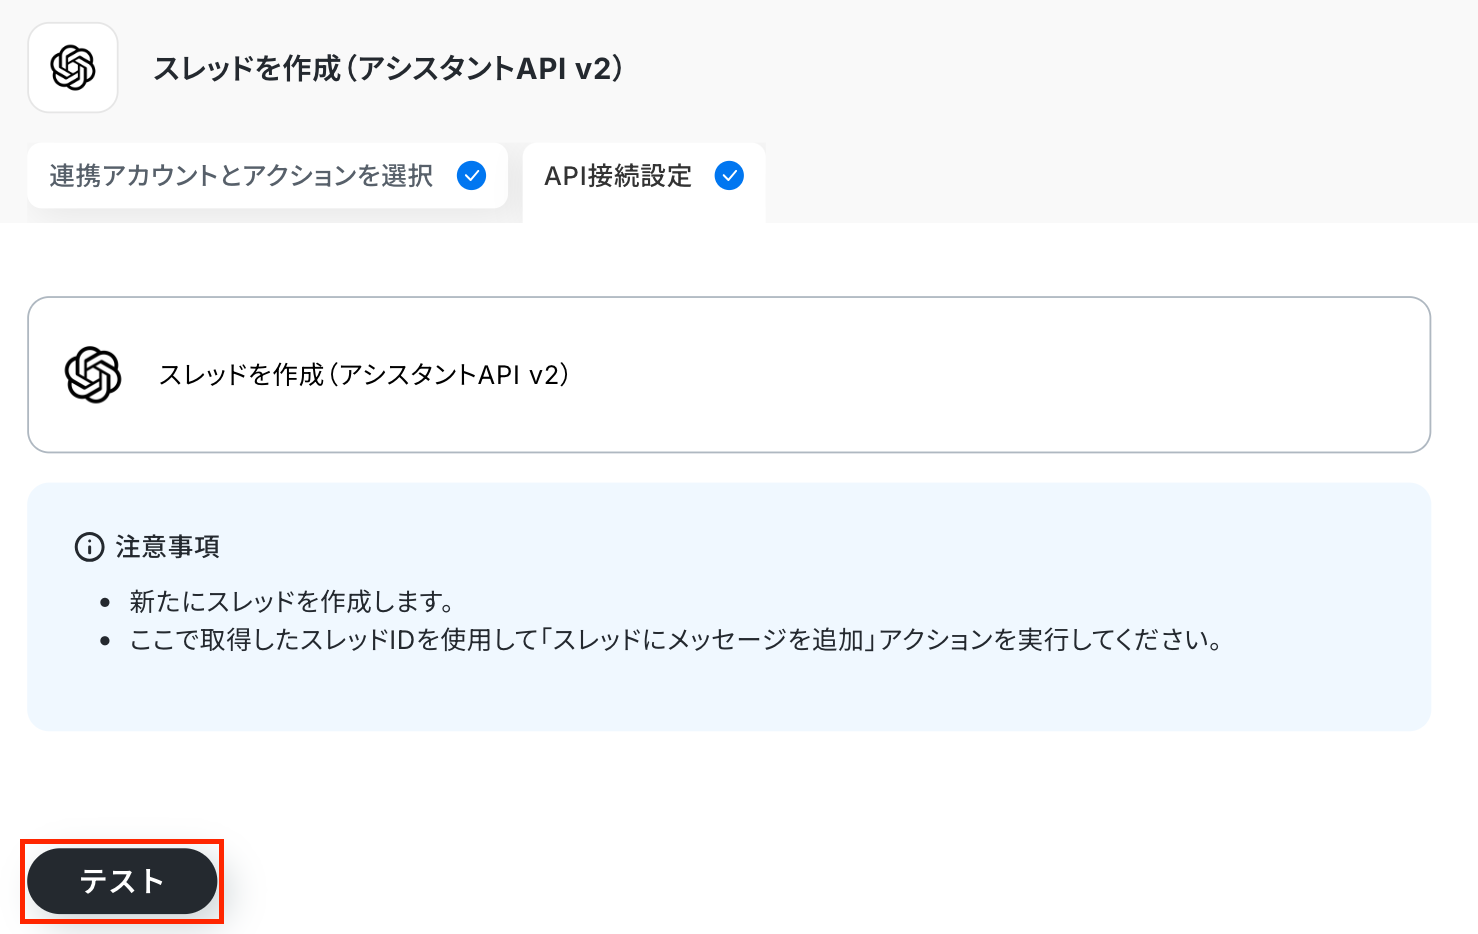This screenshot has width=1478, height=934.
Task: Click the 注意事項 heading
Action: [x=167, y=547]
